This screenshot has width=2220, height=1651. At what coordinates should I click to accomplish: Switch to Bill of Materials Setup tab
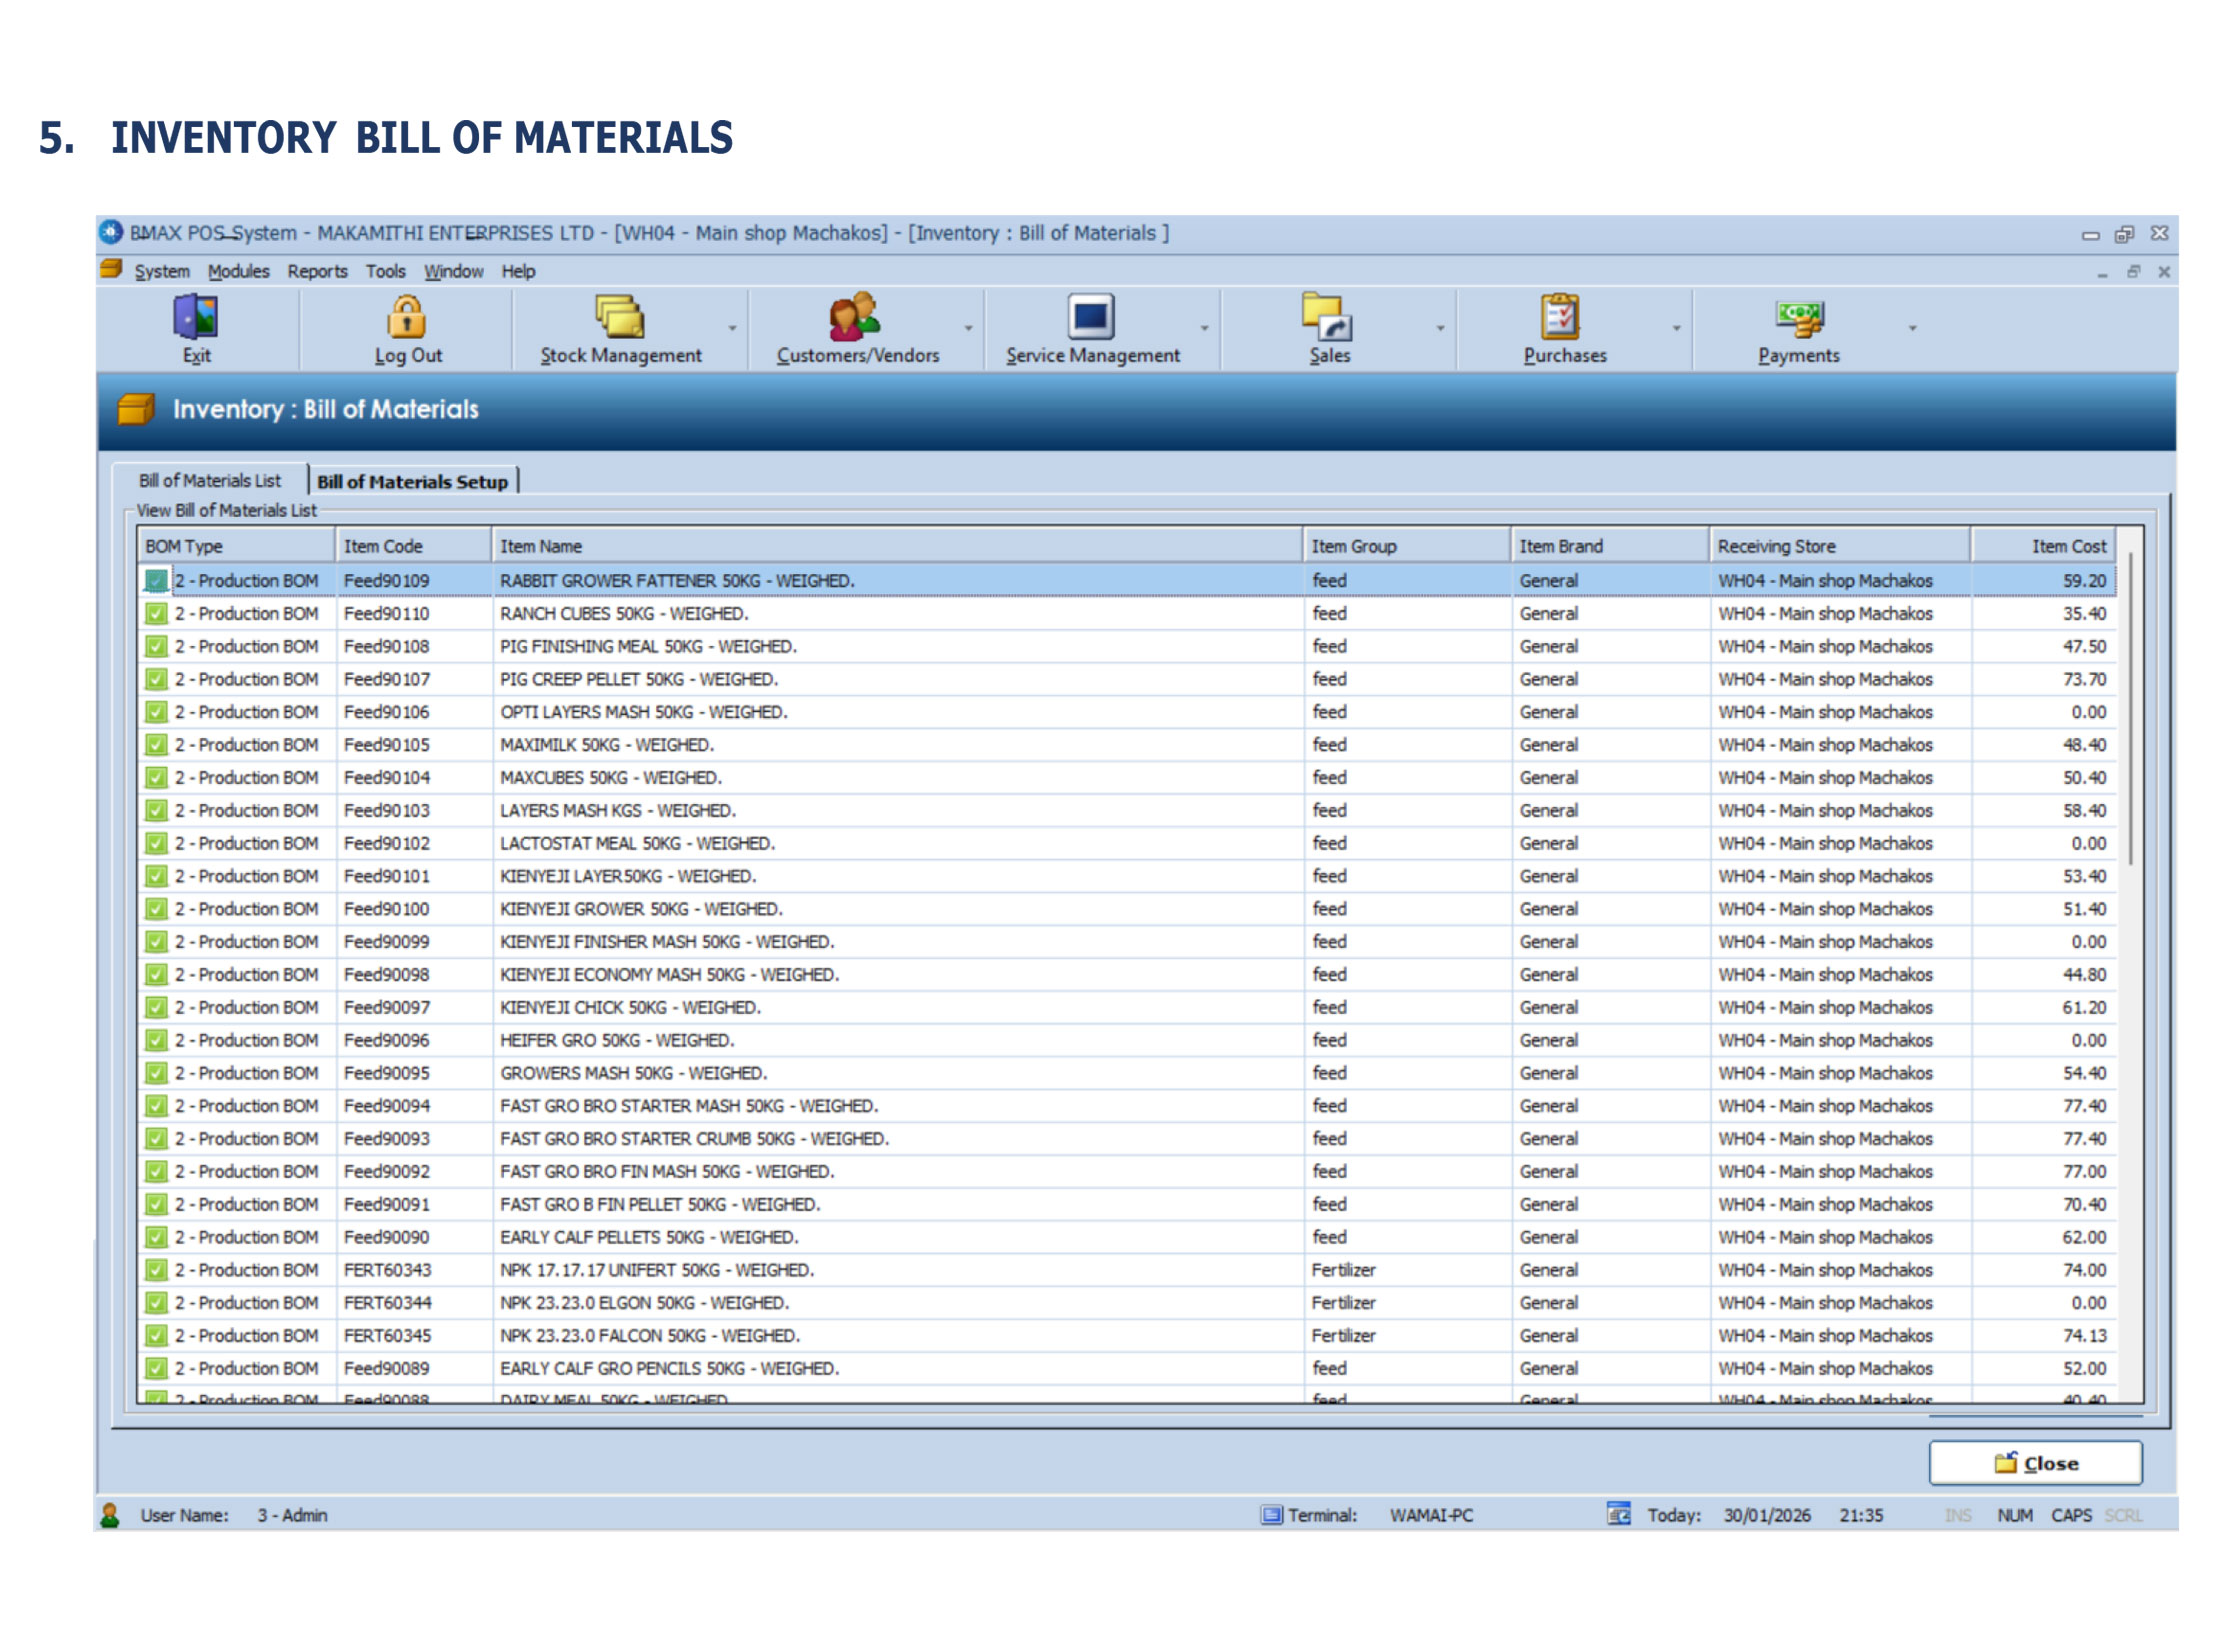(412, 482)
